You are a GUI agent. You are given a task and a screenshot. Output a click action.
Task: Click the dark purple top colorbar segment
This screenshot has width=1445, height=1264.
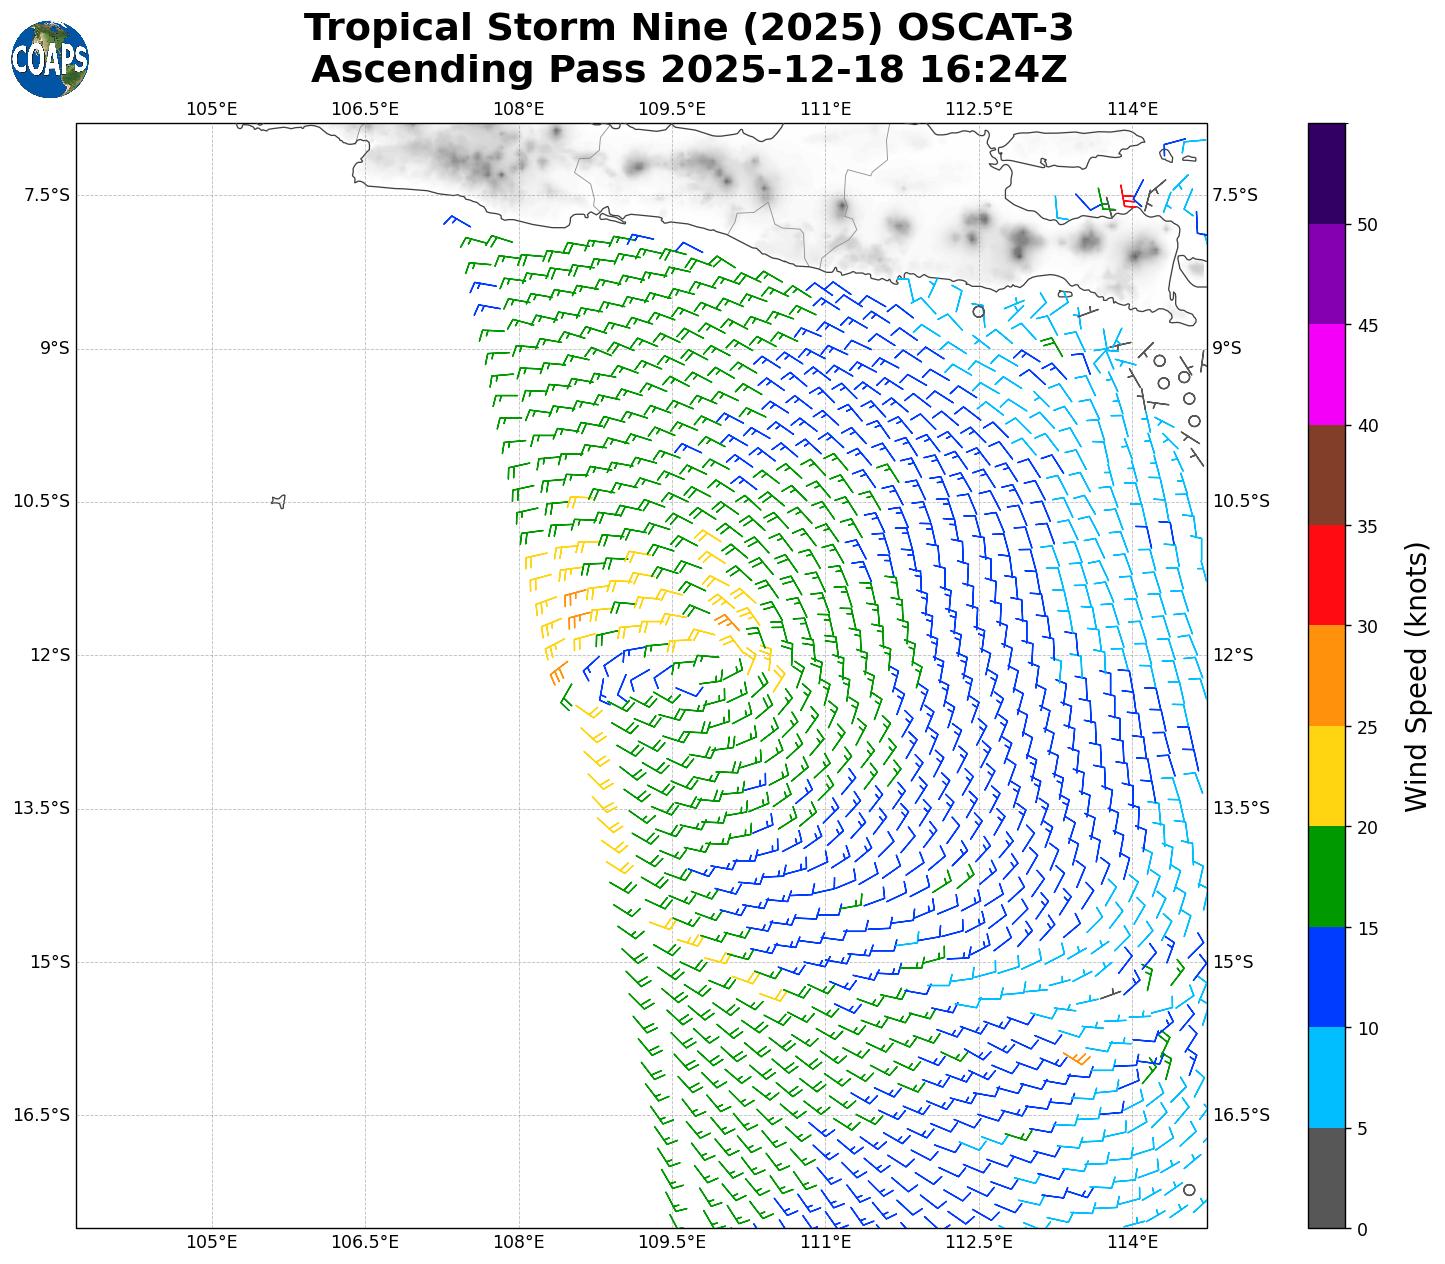(x=1327, y=173)
